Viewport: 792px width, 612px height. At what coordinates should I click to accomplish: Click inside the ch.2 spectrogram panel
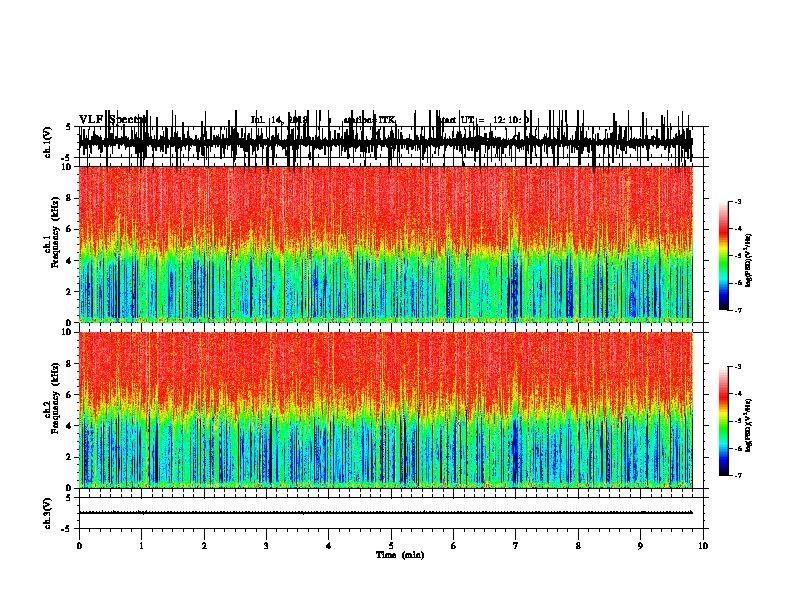click(x=385, y=410)
